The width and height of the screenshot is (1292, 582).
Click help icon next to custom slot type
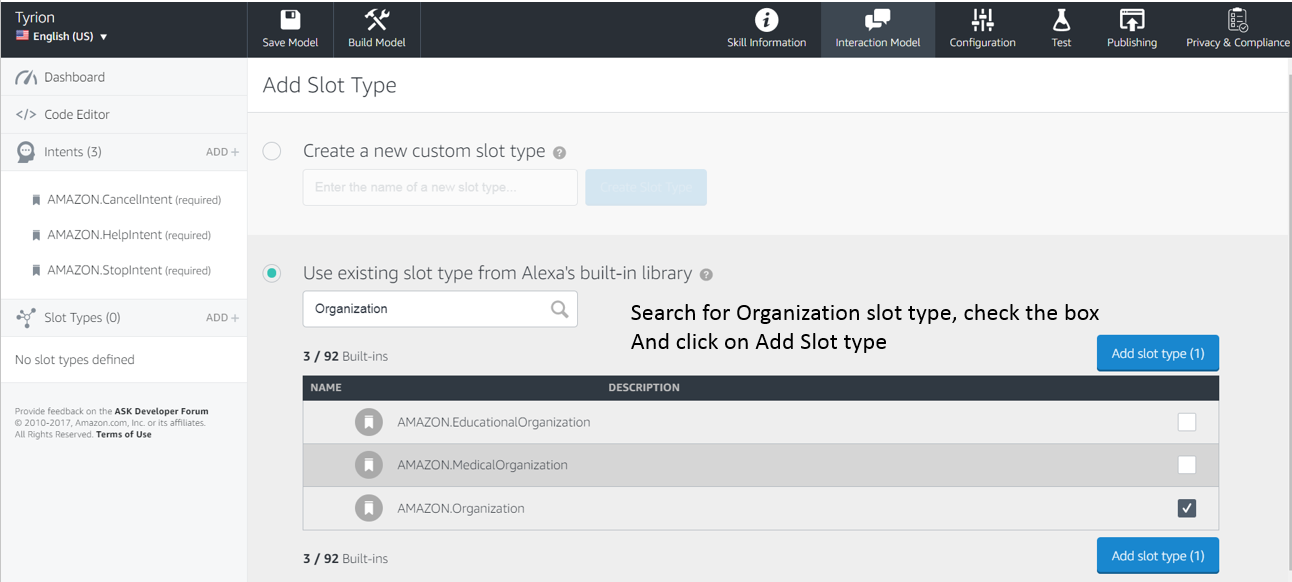point(559,153)
